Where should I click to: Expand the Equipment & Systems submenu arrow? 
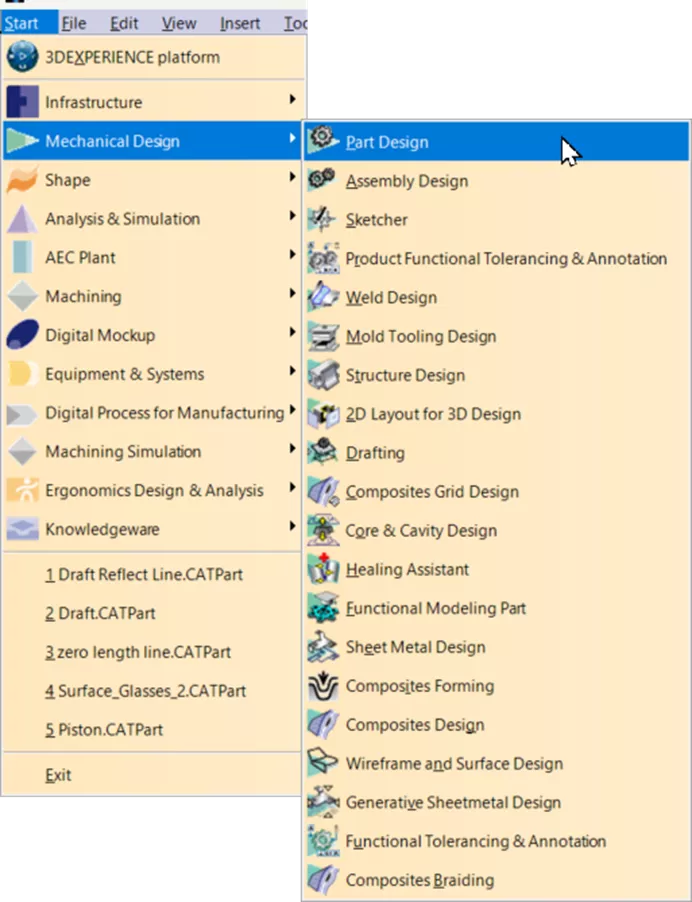point(292,371)
